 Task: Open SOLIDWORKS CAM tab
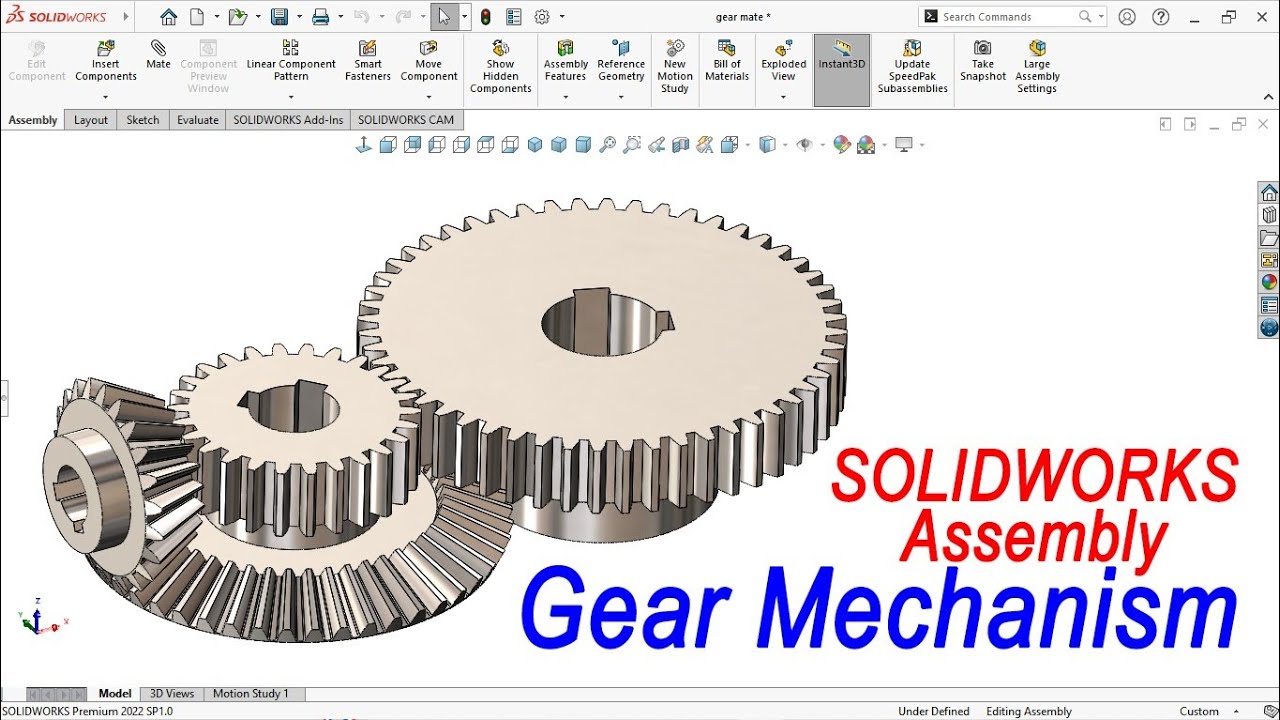(406, 120)
